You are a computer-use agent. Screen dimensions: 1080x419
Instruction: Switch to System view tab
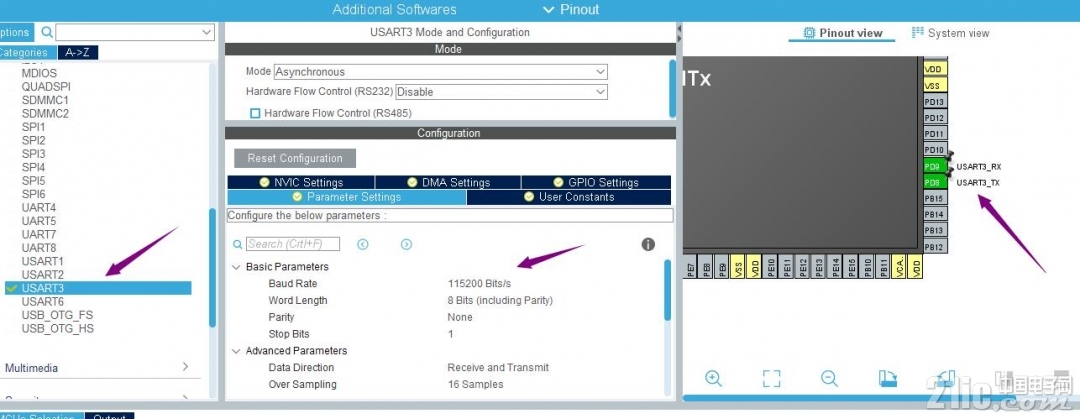tap(950, 33)
